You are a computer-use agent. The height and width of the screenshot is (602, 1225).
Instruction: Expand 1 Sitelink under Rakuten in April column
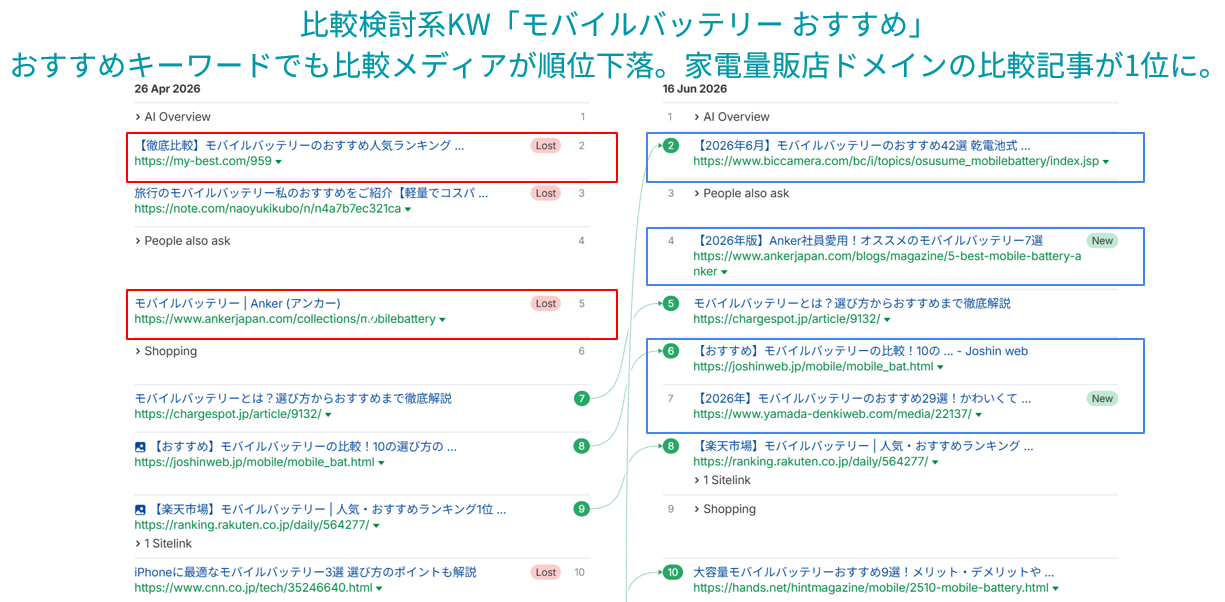click(163, 543)
